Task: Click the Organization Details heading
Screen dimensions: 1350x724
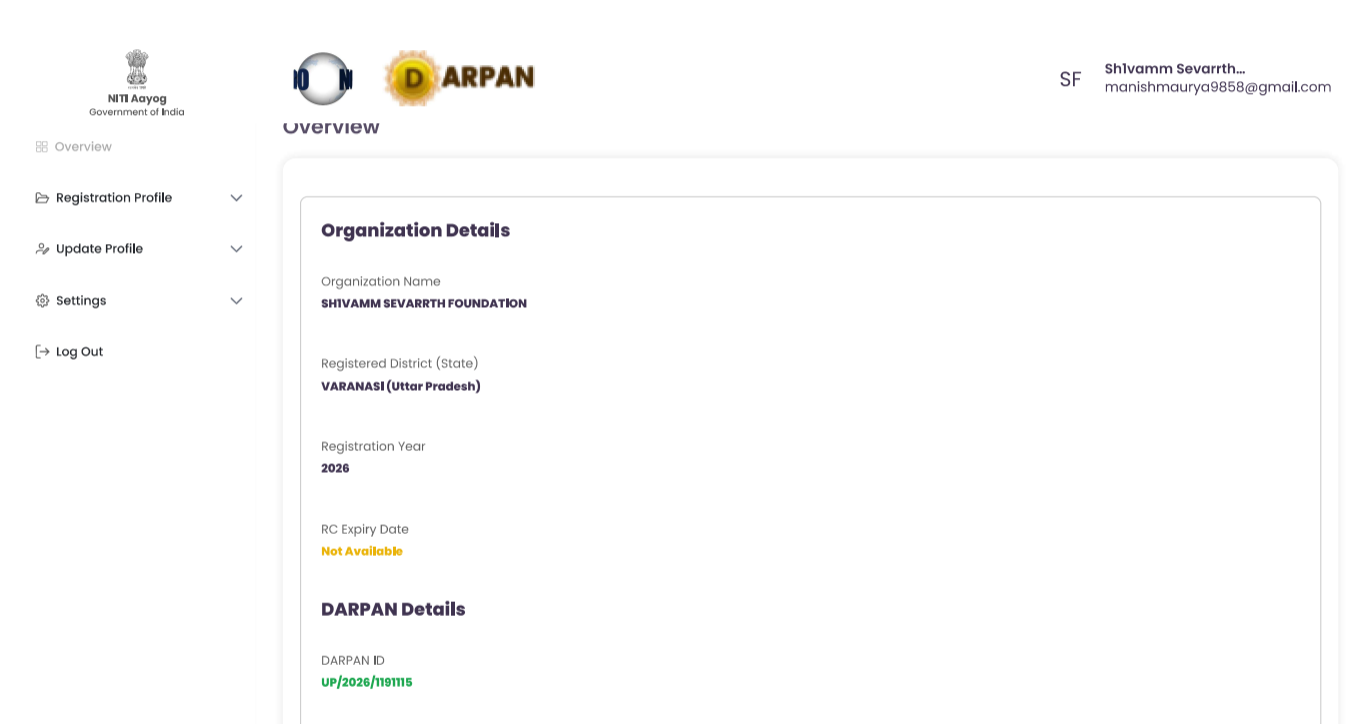Action: [415, 230]
